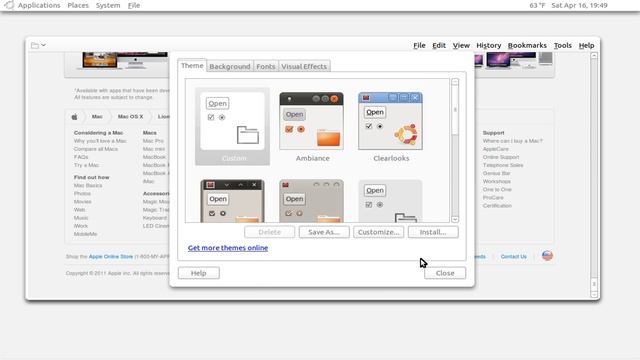Open the Apple Online Store link

coord(111,257)
